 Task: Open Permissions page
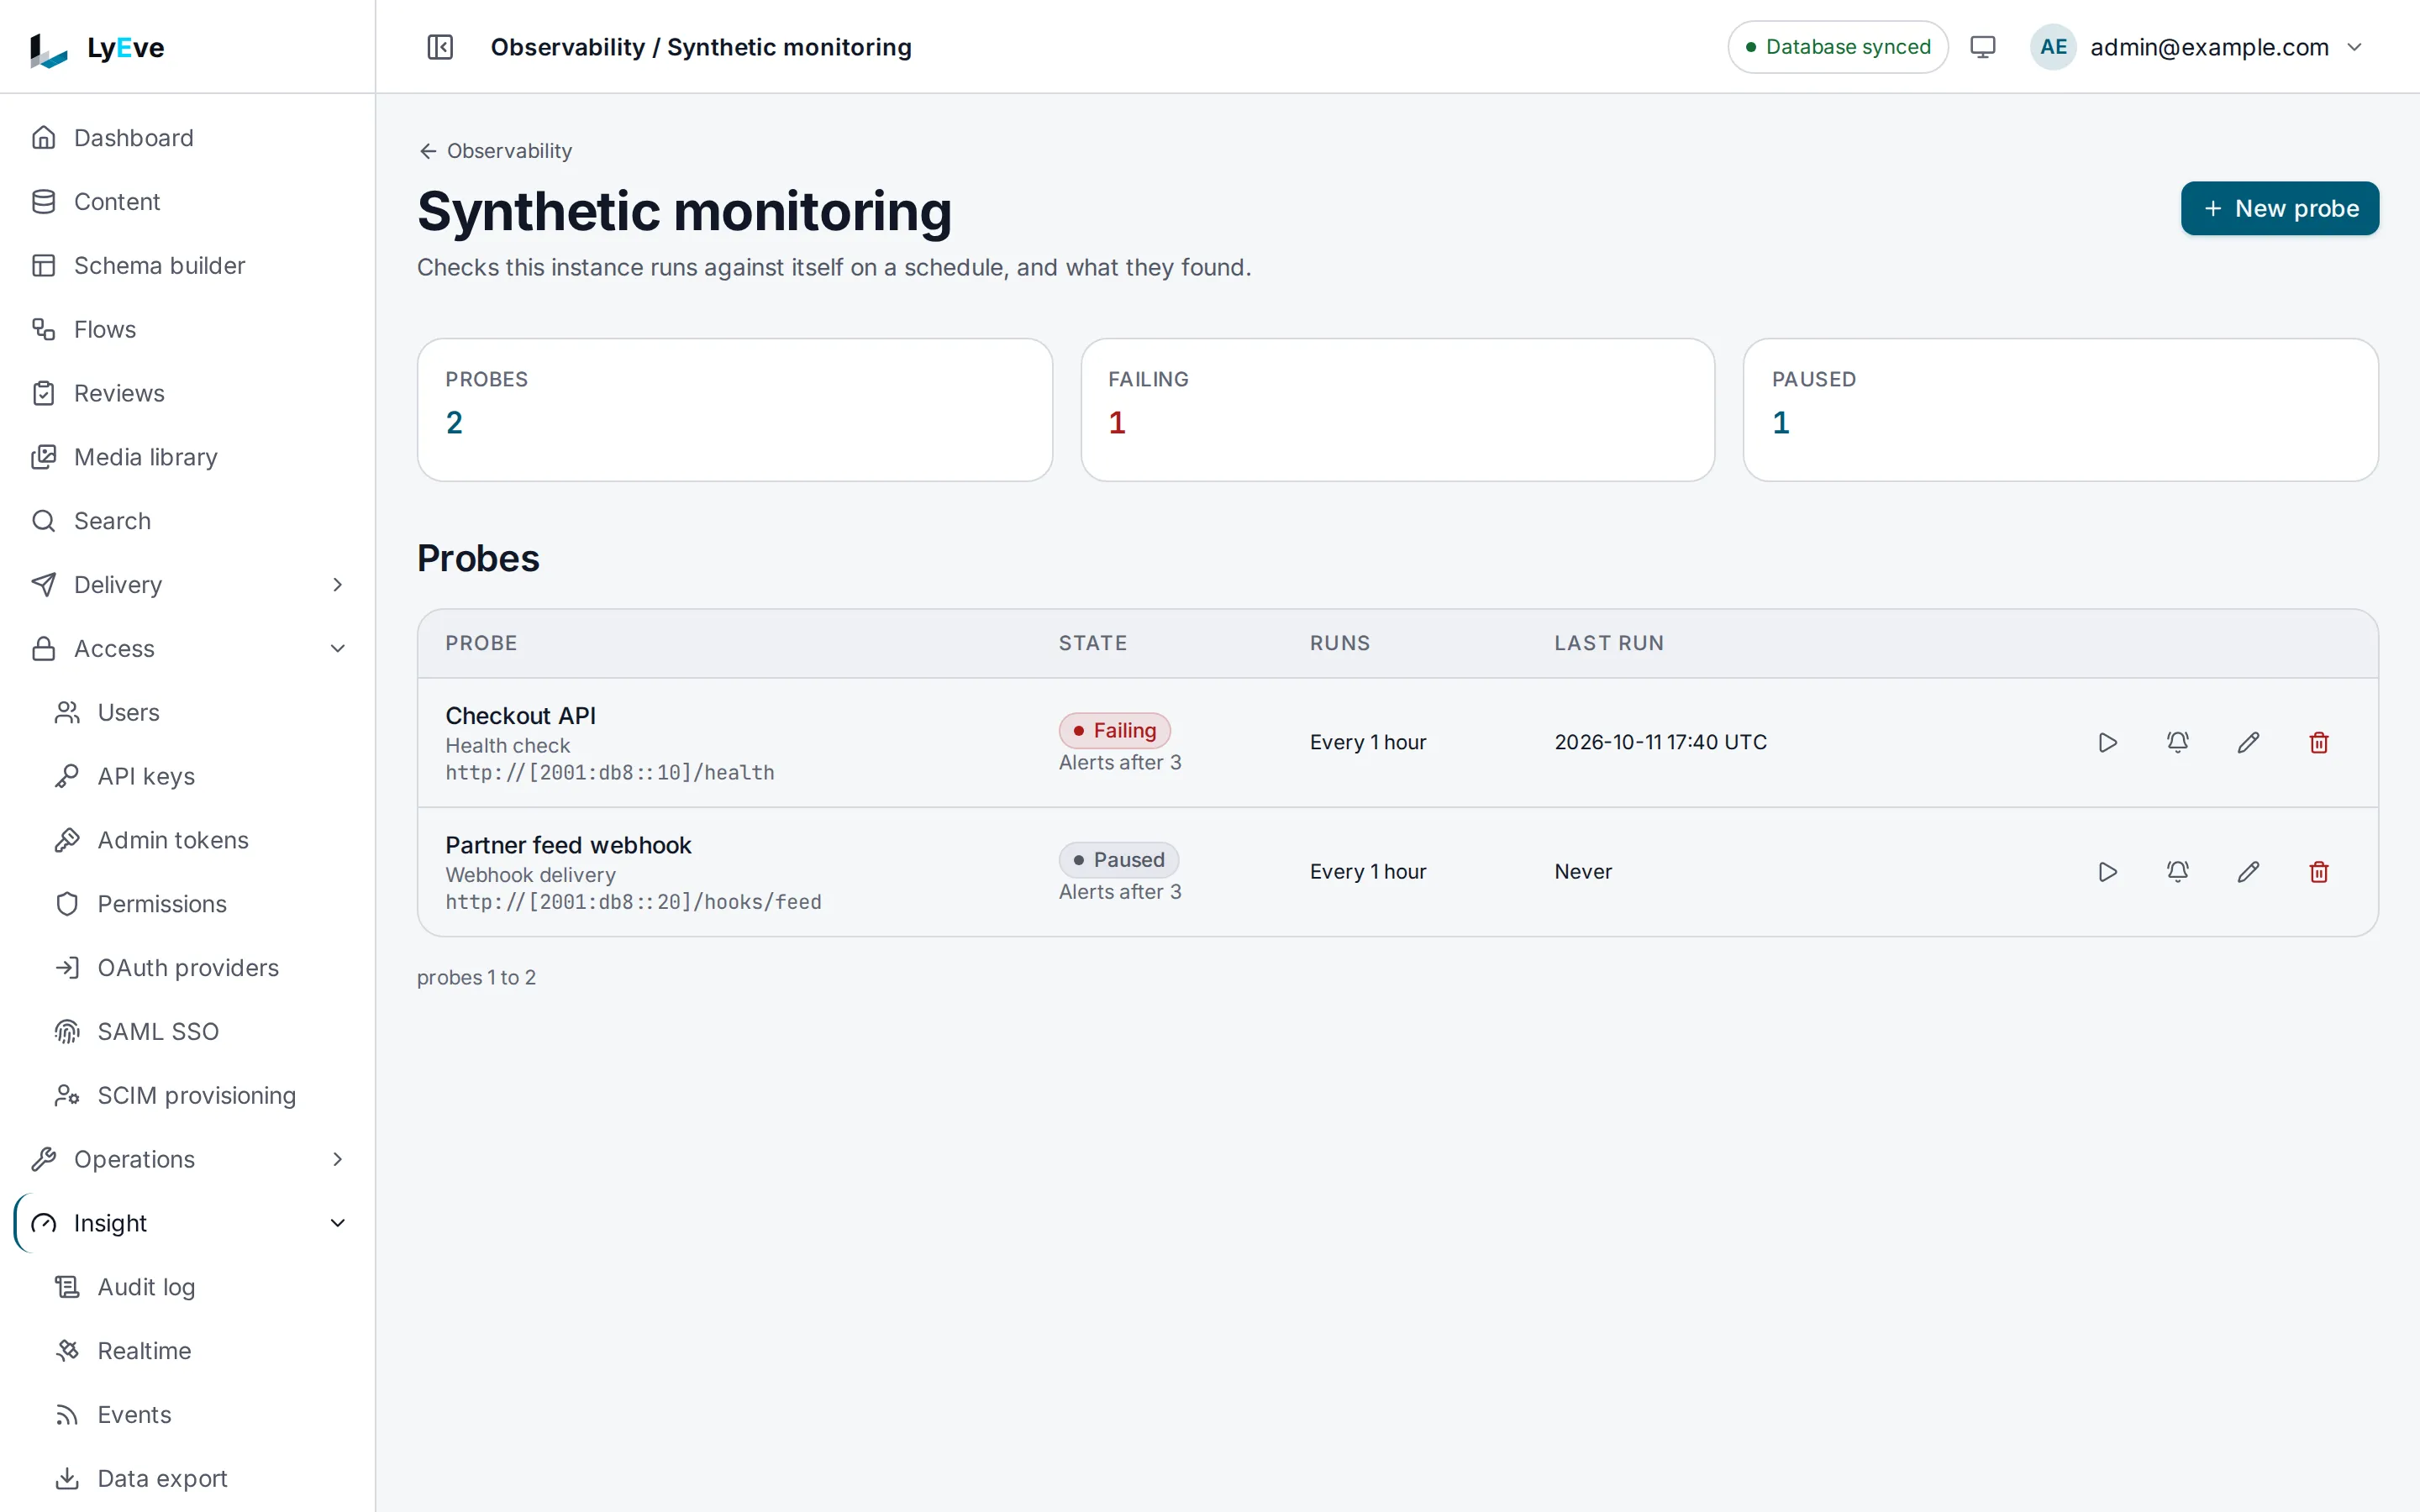coord(198,904)
